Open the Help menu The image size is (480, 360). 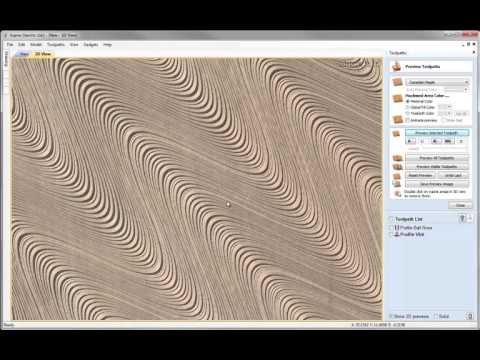point(107,44)
